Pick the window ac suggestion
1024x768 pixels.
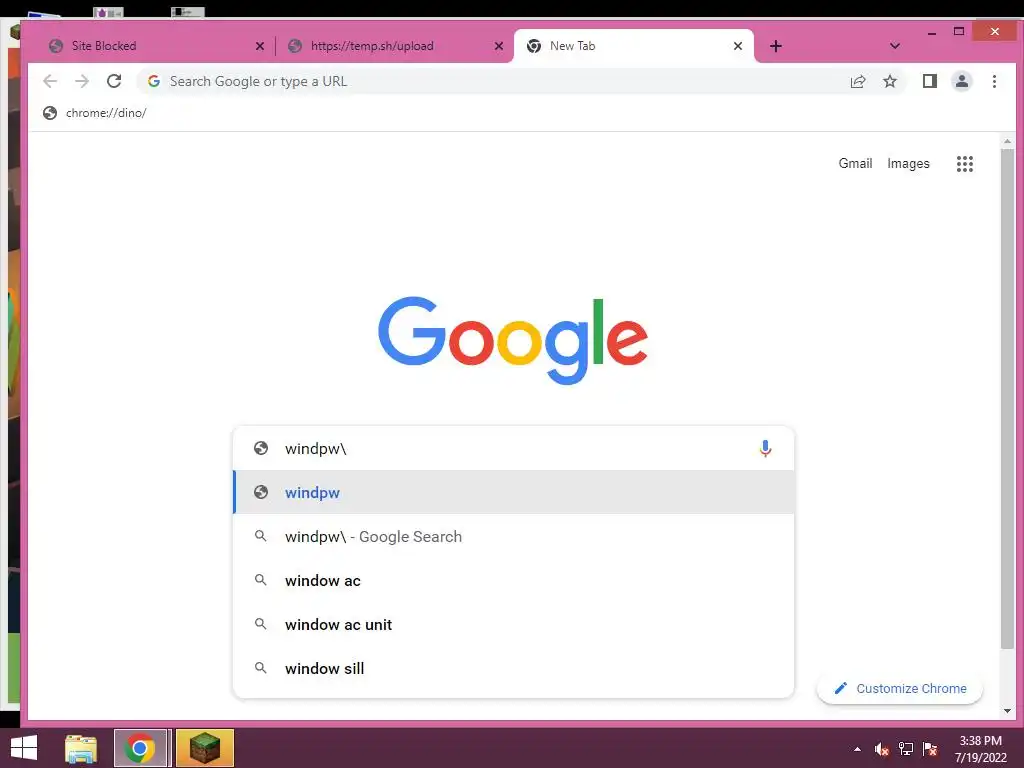[513, 581]
